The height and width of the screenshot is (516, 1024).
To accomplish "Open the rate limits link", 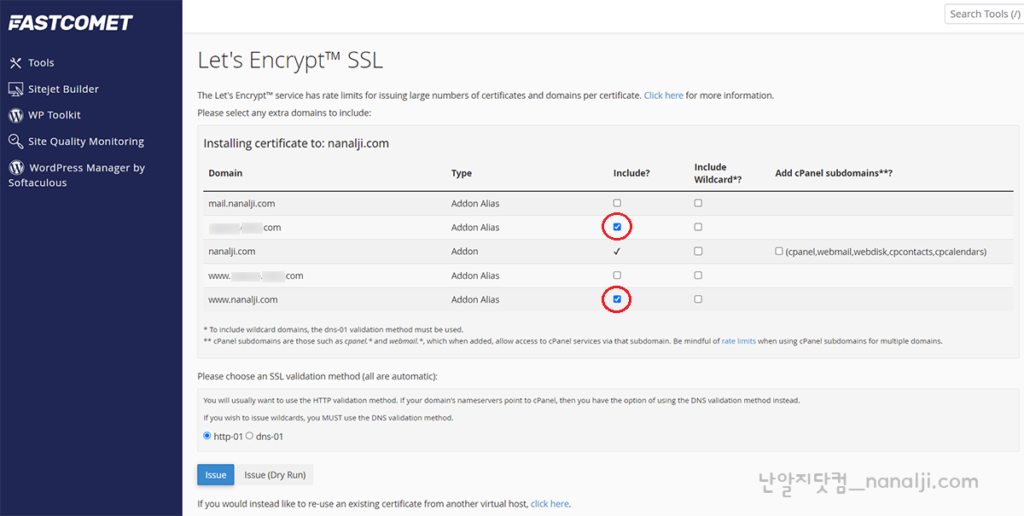I will (x=738, y=341).
